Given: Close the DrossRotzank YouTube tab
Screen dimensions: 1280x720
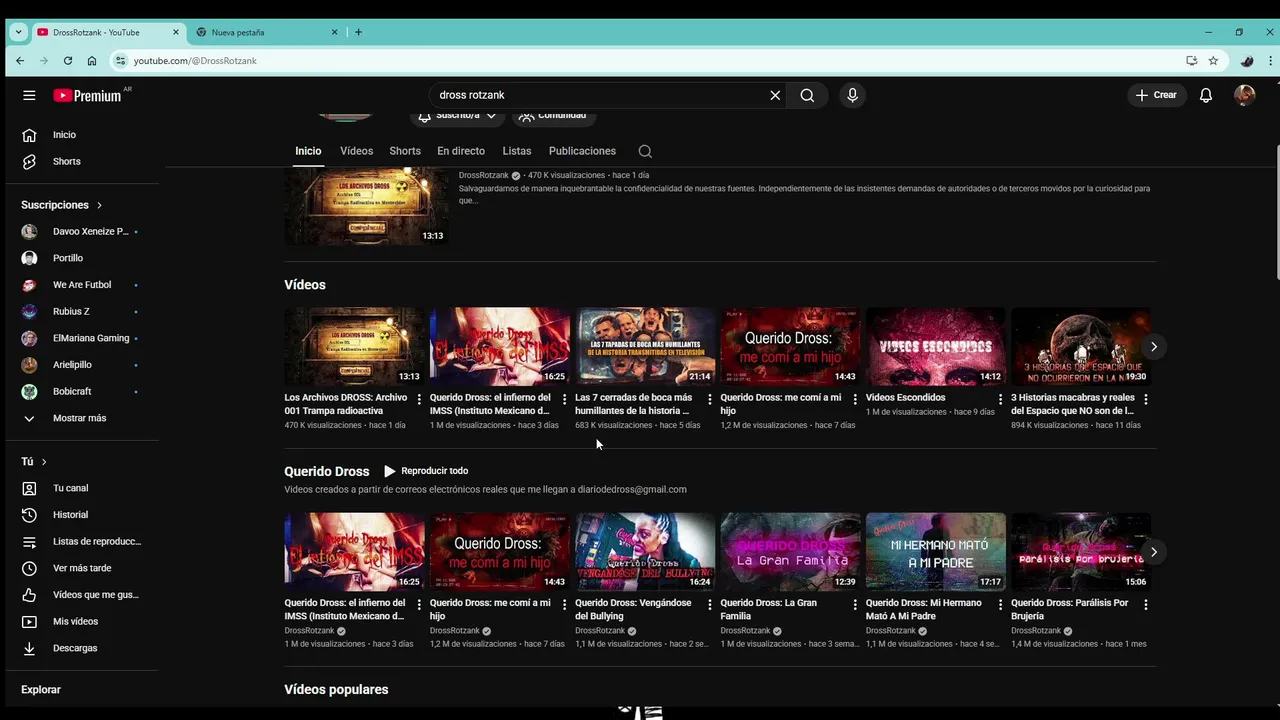Looking at the screenshot, I should [176, 32].
